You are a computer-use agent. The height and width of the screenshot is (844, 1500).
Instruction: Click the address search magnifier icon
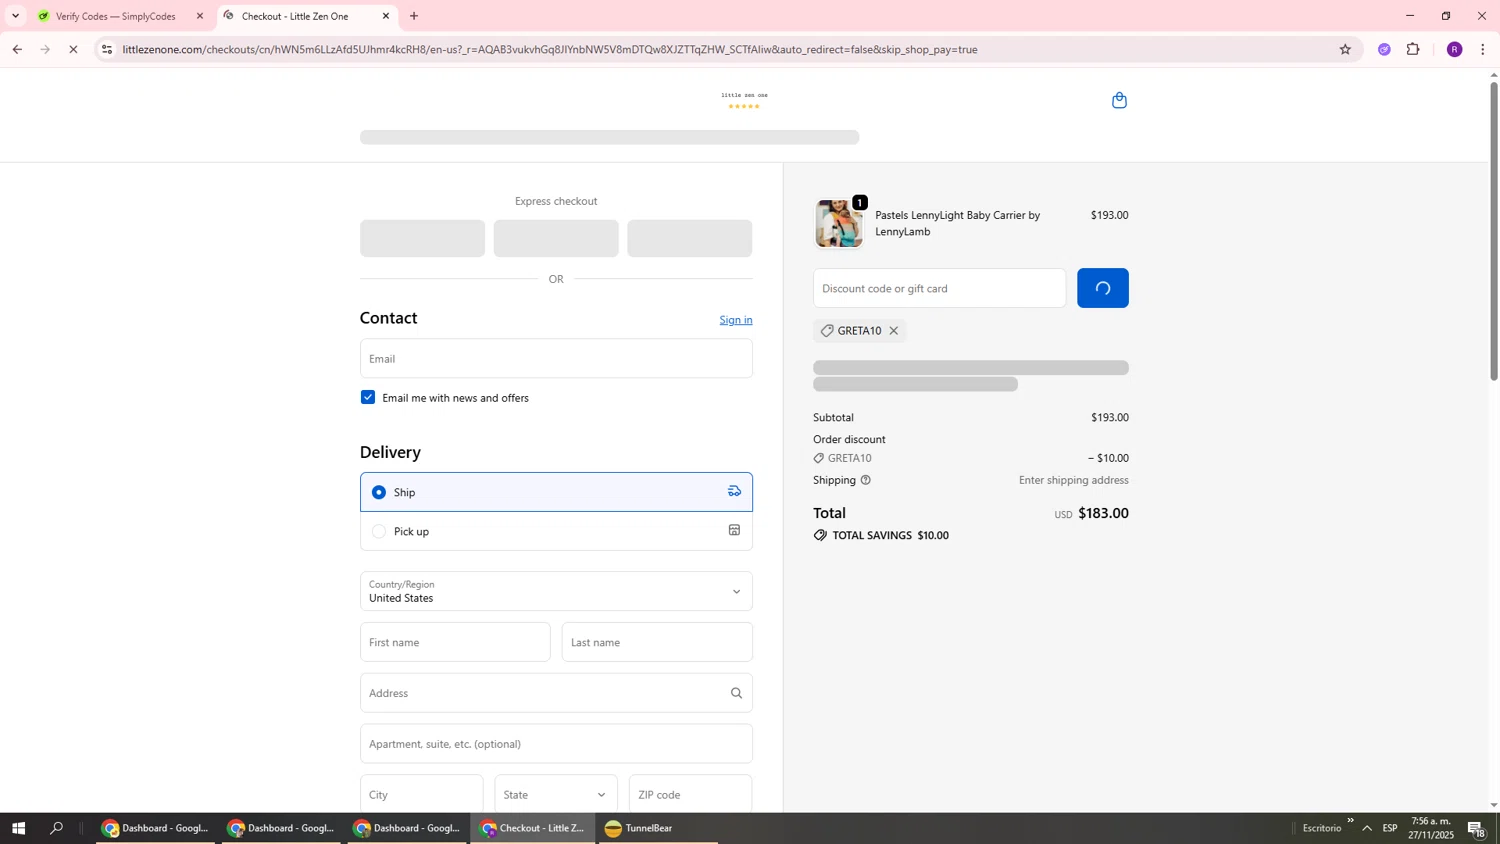click(x=736, y=693)
